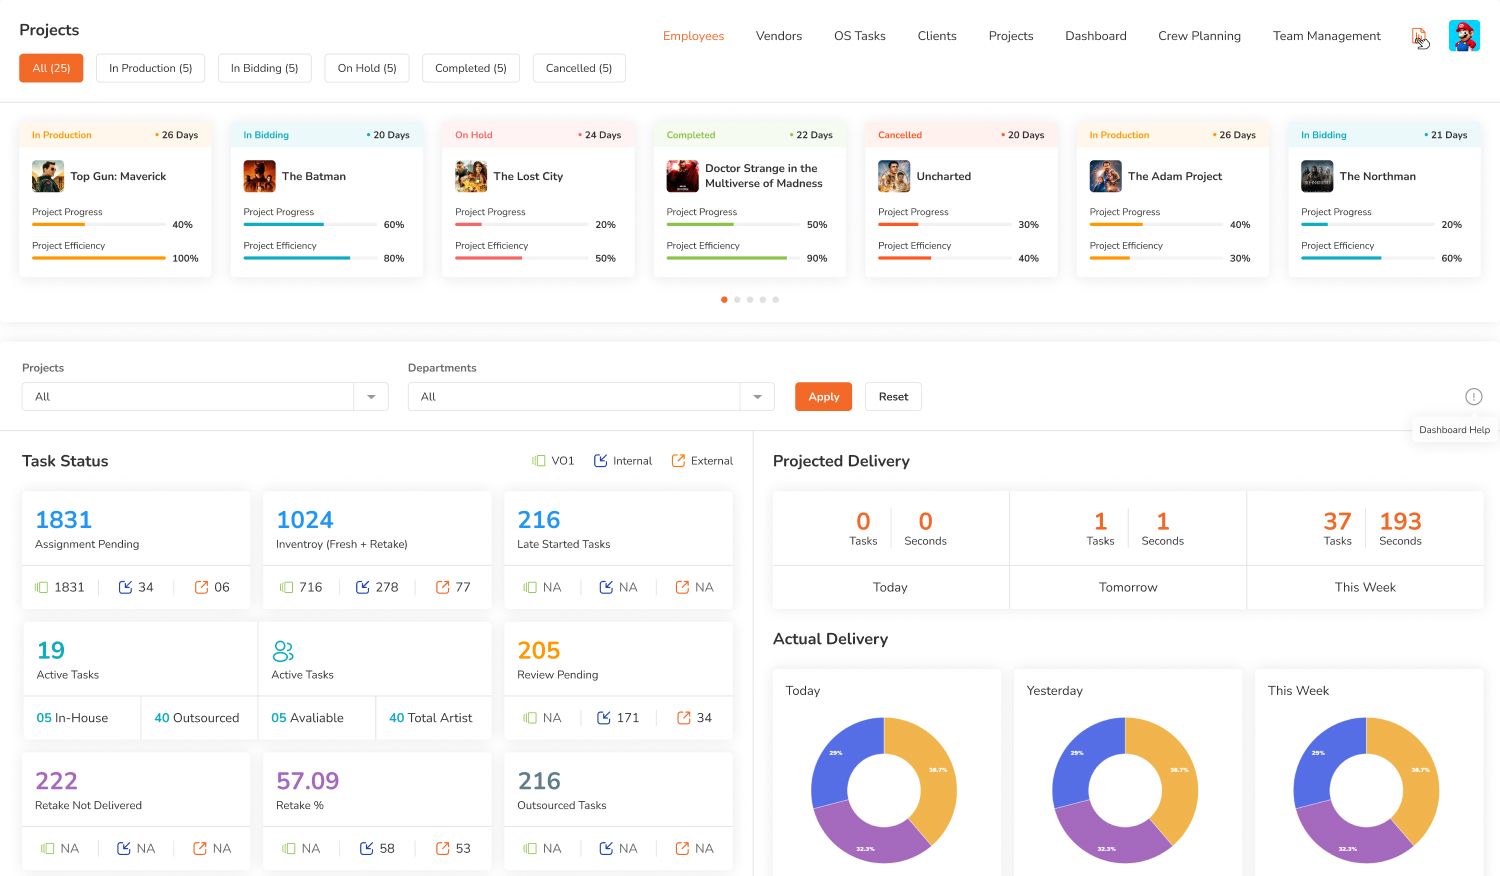
Task: Open the Clients nav item
Action: [x=937, y=36]
